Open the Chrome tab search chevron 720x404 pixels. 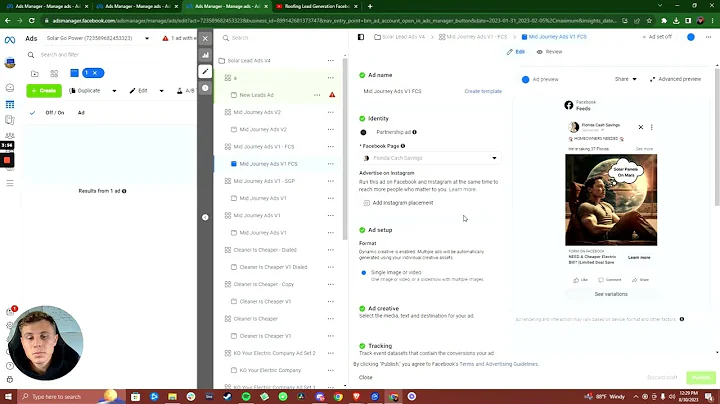point(660,6)
